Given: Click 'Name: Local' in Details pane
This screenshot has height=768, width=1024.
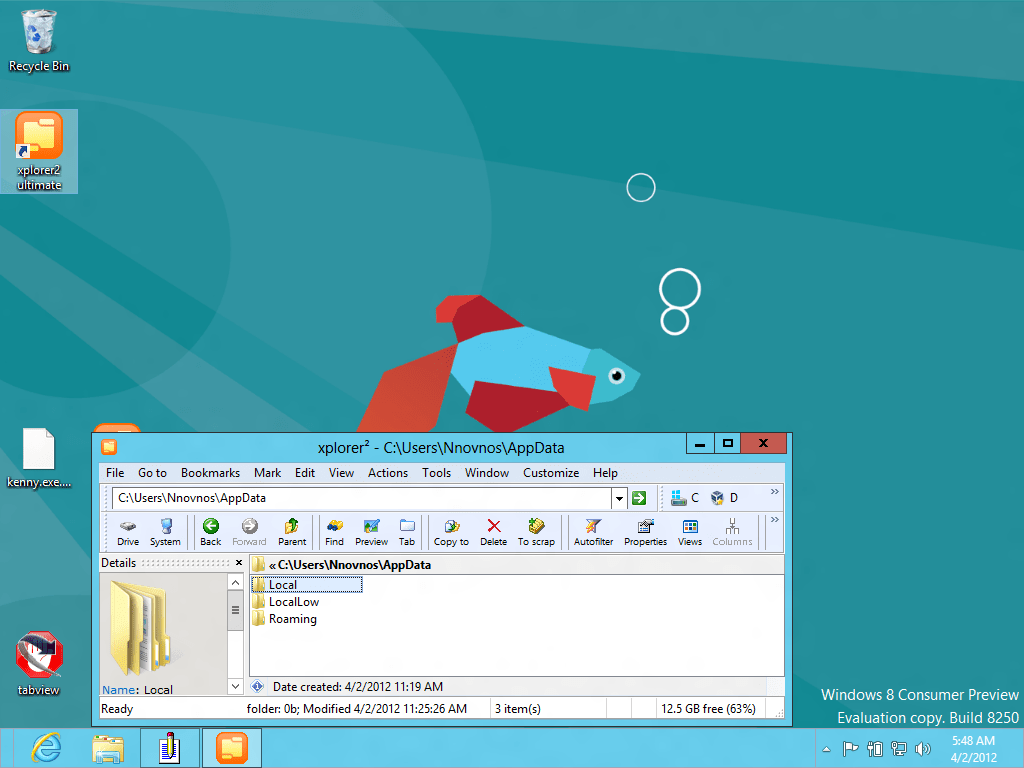Looking at the screenshot, I should click(137, 690).
